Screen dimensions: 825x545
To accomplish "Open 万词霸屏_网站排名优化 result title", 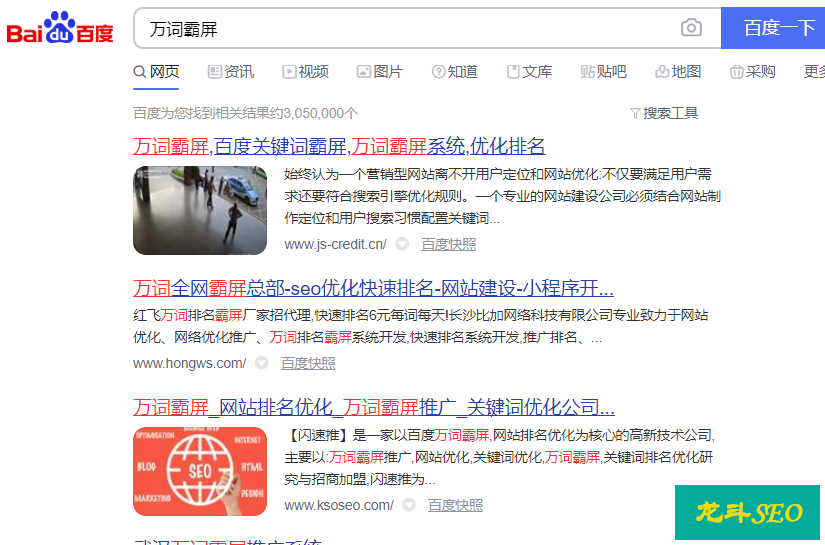I will click(374, 407).
